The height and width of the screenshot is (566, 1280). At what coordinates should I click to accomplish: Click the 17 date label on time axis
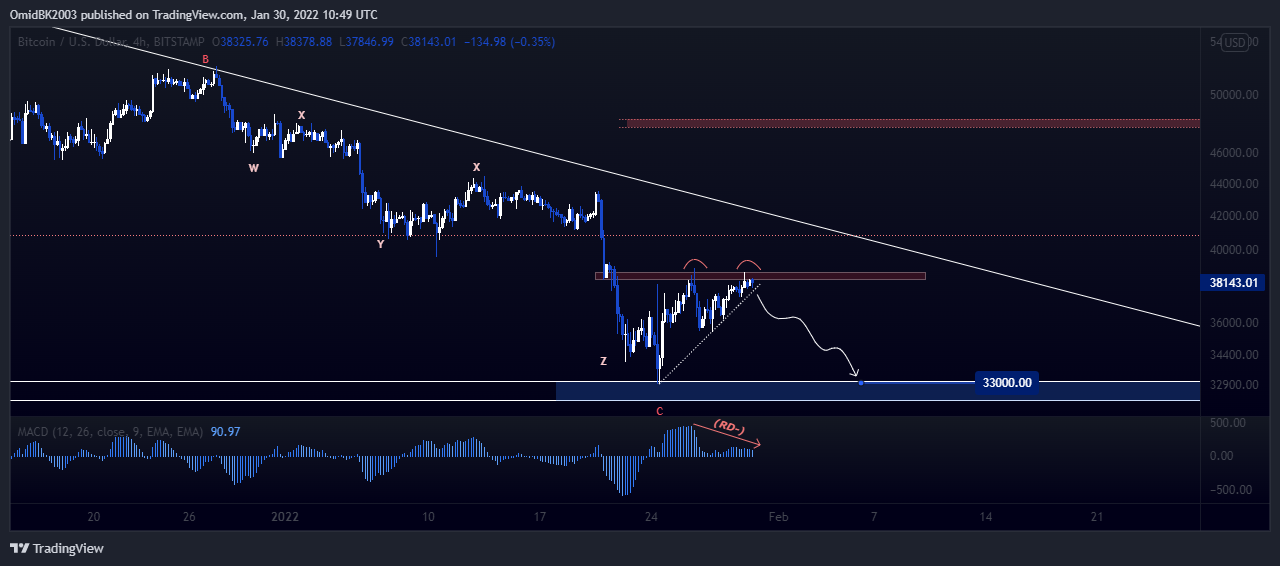click(x=540, y=517)
